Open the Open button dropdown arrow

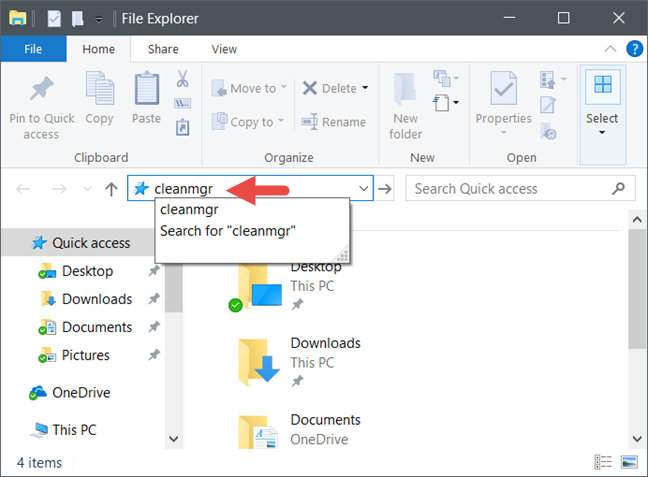(x=564, y=79)
